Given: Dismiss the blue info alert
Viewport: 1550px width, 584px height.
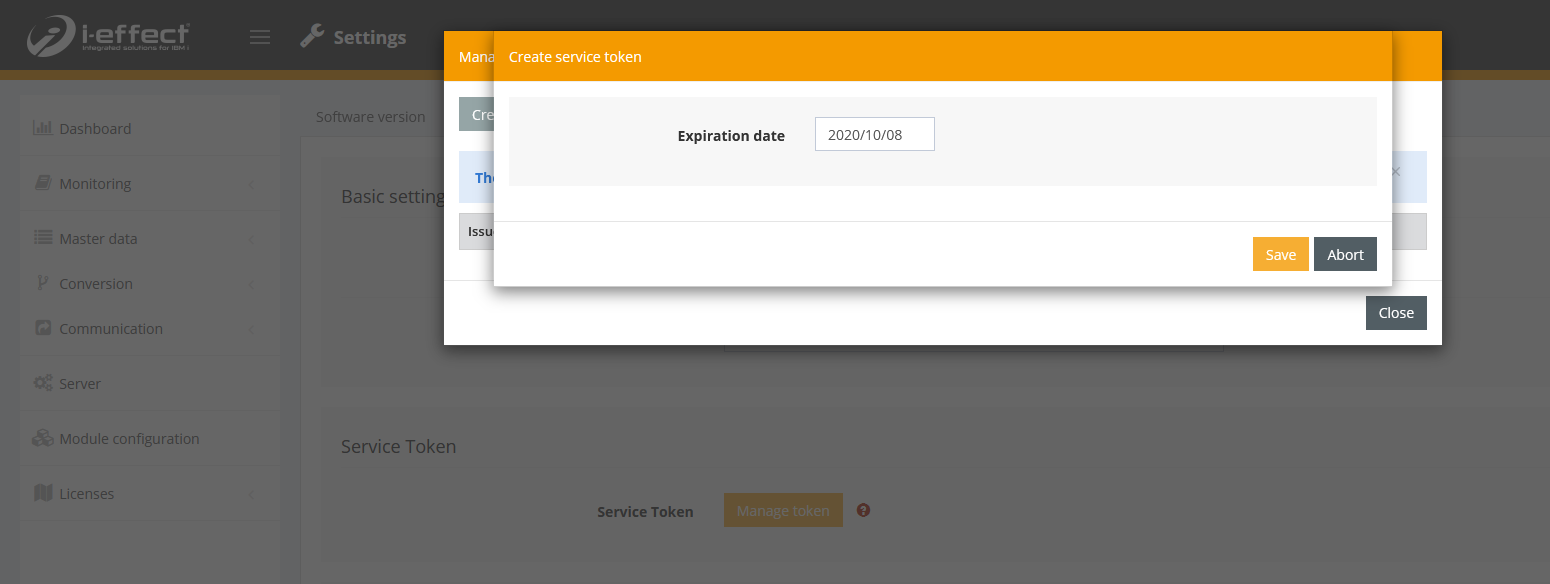Looking at the screenshot, I should point(1396,172).
